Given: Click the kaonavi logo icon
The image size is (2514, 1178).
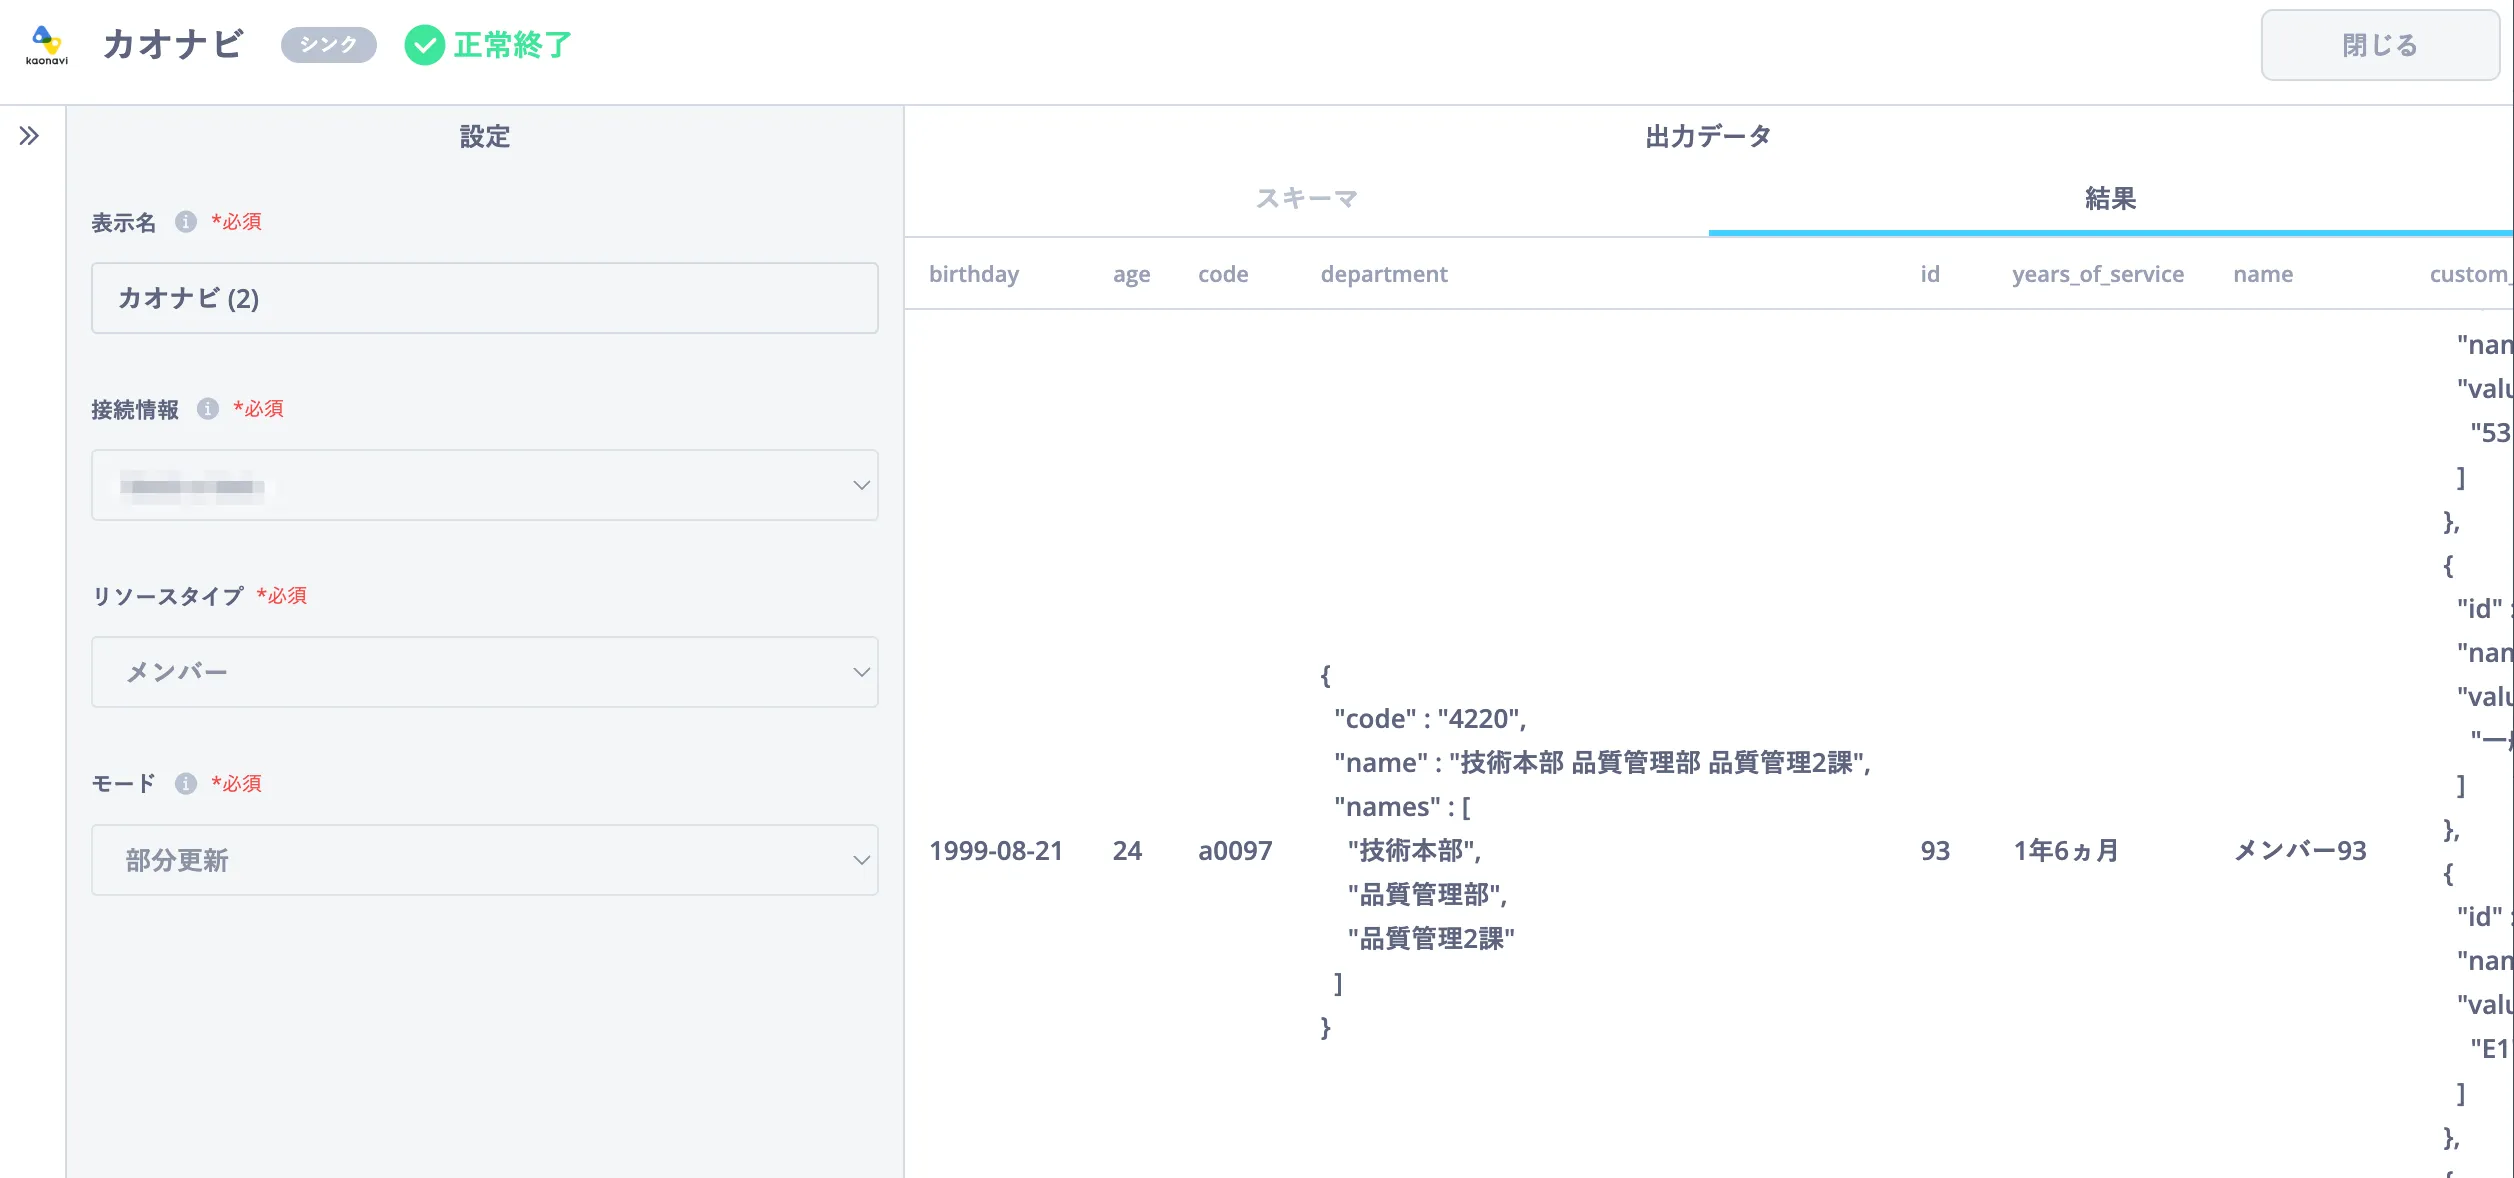Looking at the screenshot, I should 46,44.
